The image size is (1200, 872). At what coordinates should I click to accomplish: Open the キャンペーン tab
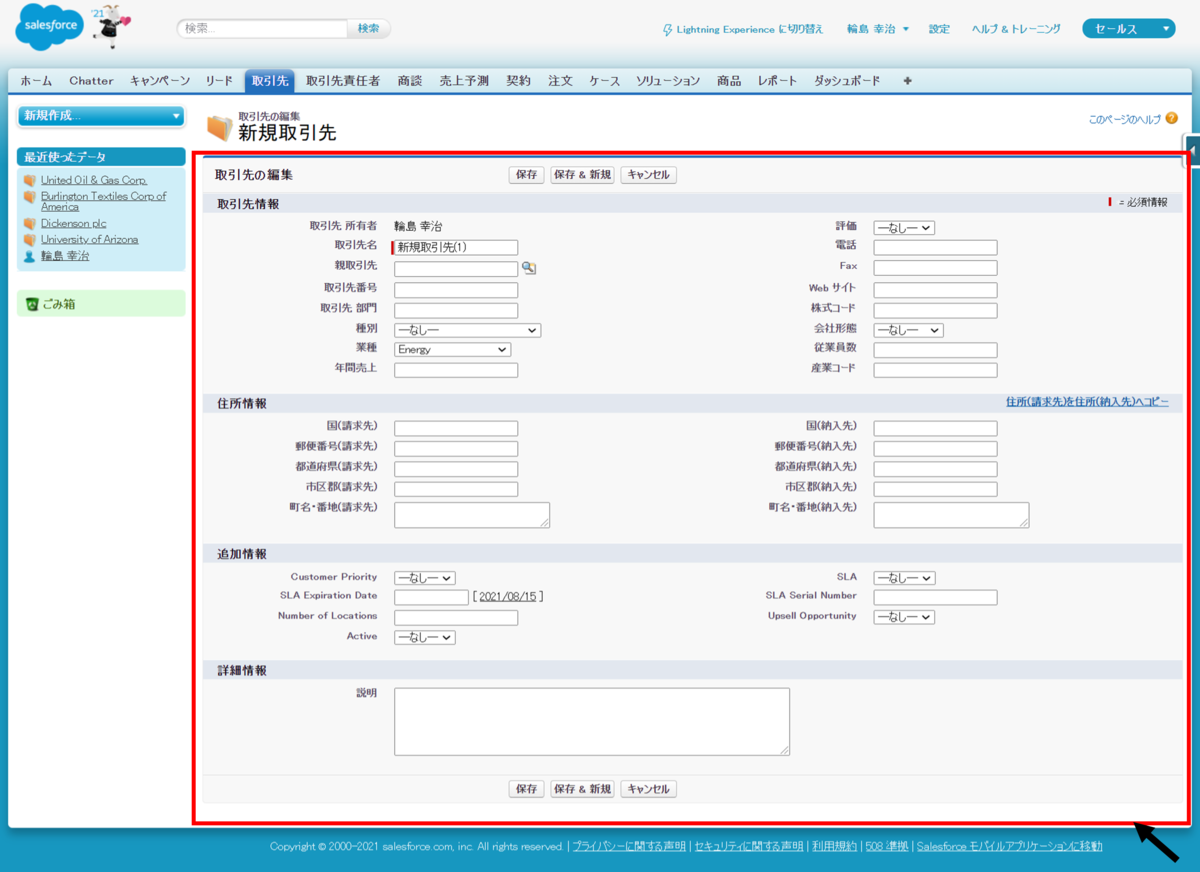[160, 81]
